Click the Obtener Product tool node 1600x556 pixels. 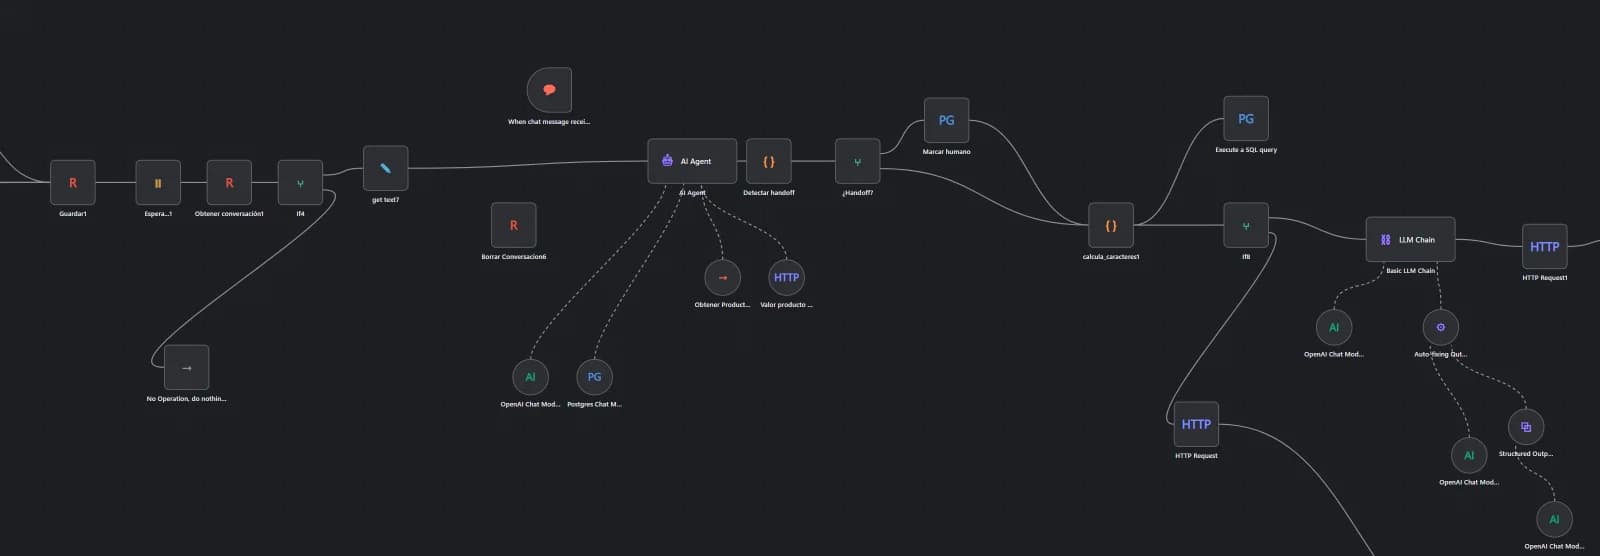point(722,277)
